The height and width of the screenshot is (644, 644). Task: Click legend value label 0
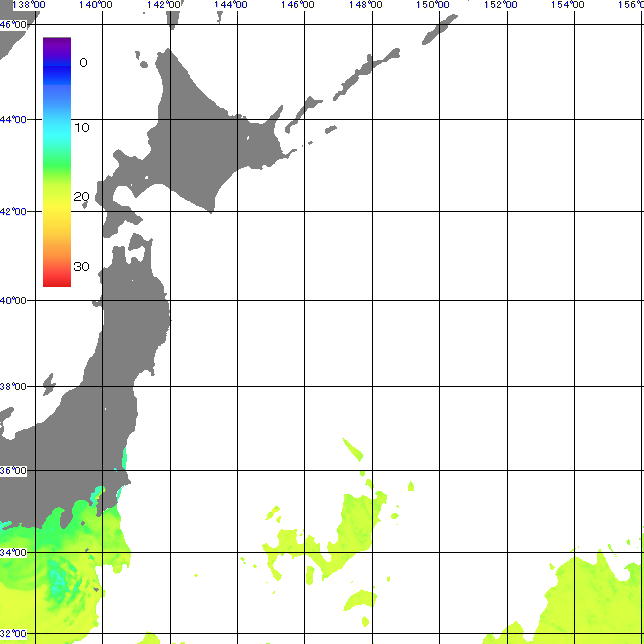pos(83,63)
